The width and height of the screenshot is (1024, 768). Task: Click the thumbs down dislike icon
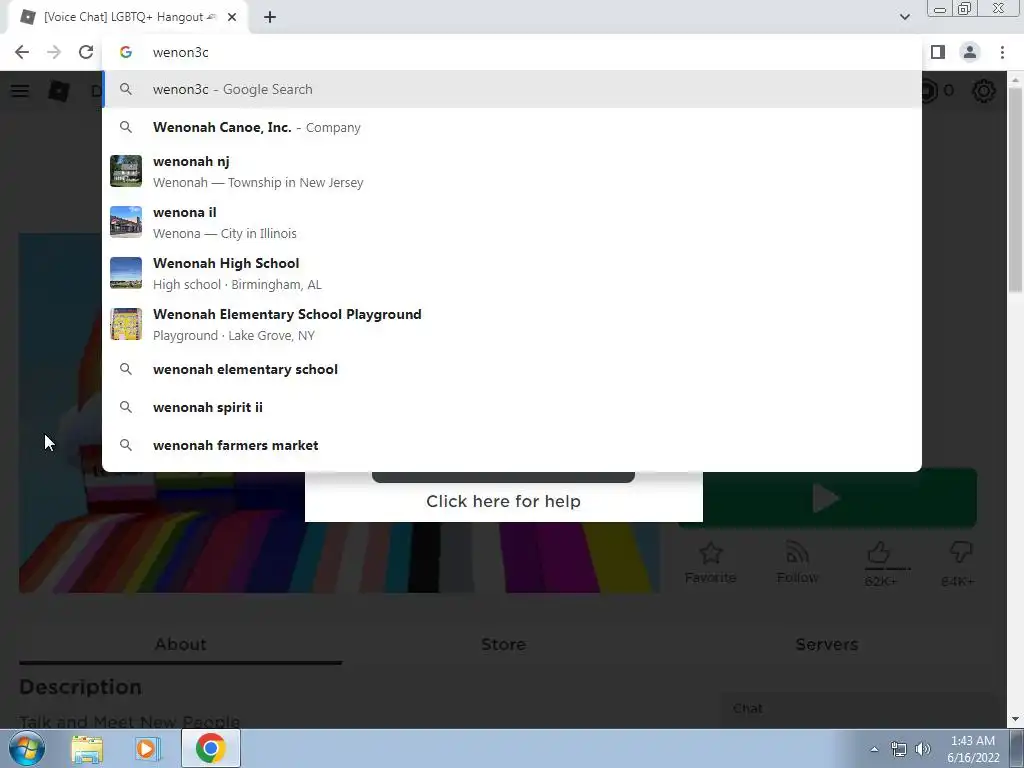click(x=960, y=552)
